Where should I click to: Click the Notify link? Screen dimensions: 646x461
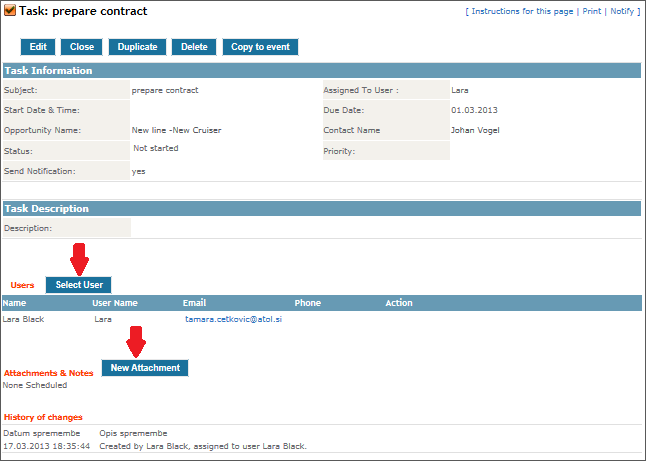click(x=622, y=11)
